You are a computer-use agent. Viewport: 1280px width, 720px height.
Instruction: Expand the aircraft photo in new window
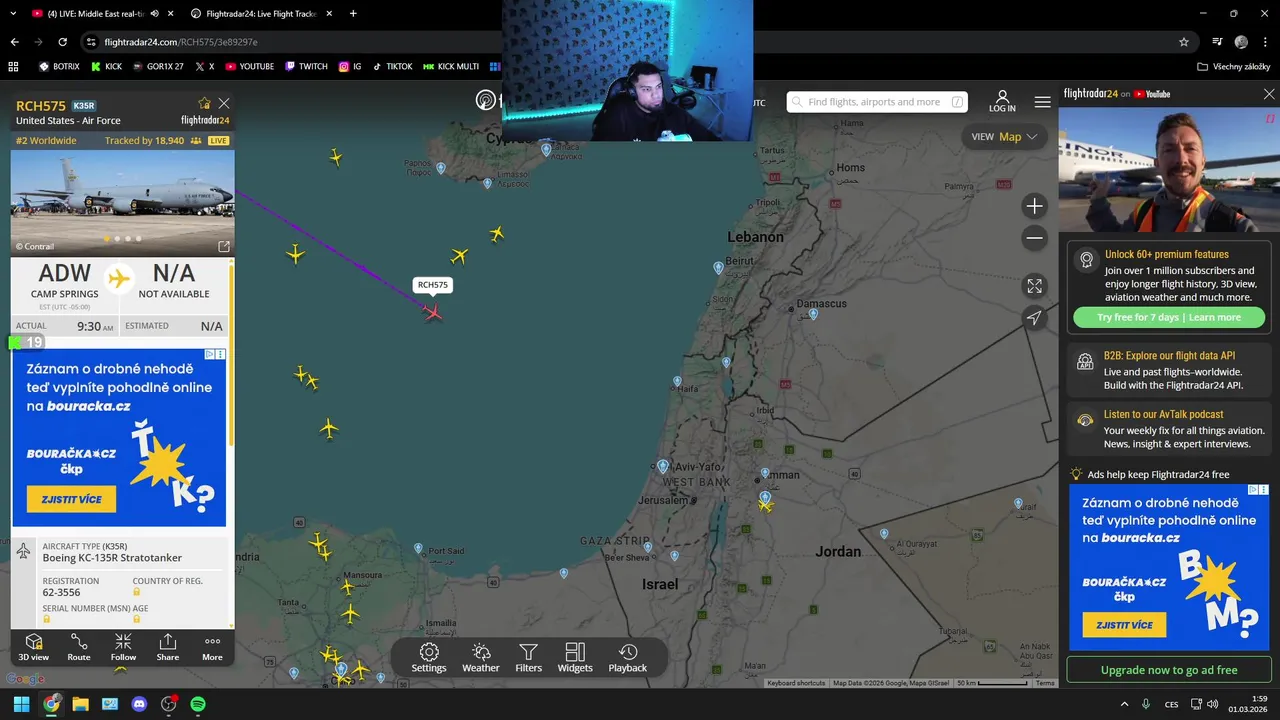(224, 246)
